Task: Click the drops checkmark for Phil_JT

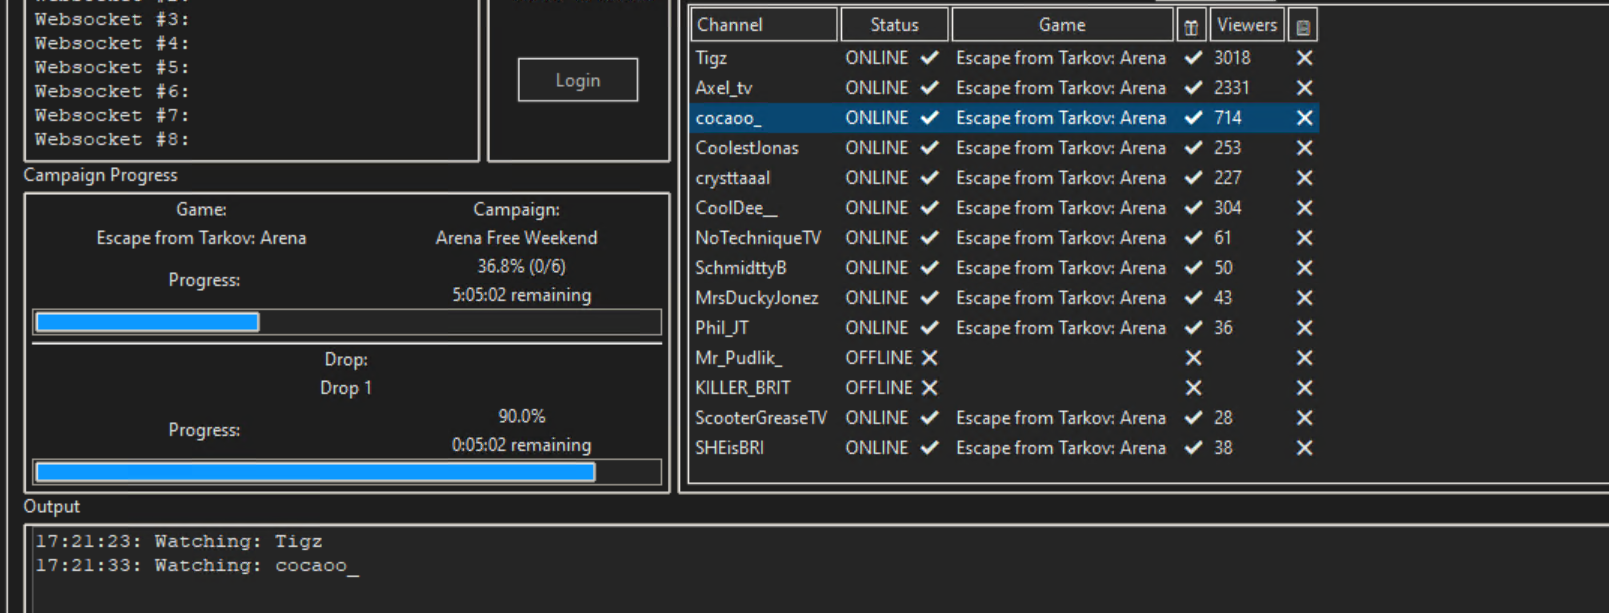Action: pos(1193,328)
